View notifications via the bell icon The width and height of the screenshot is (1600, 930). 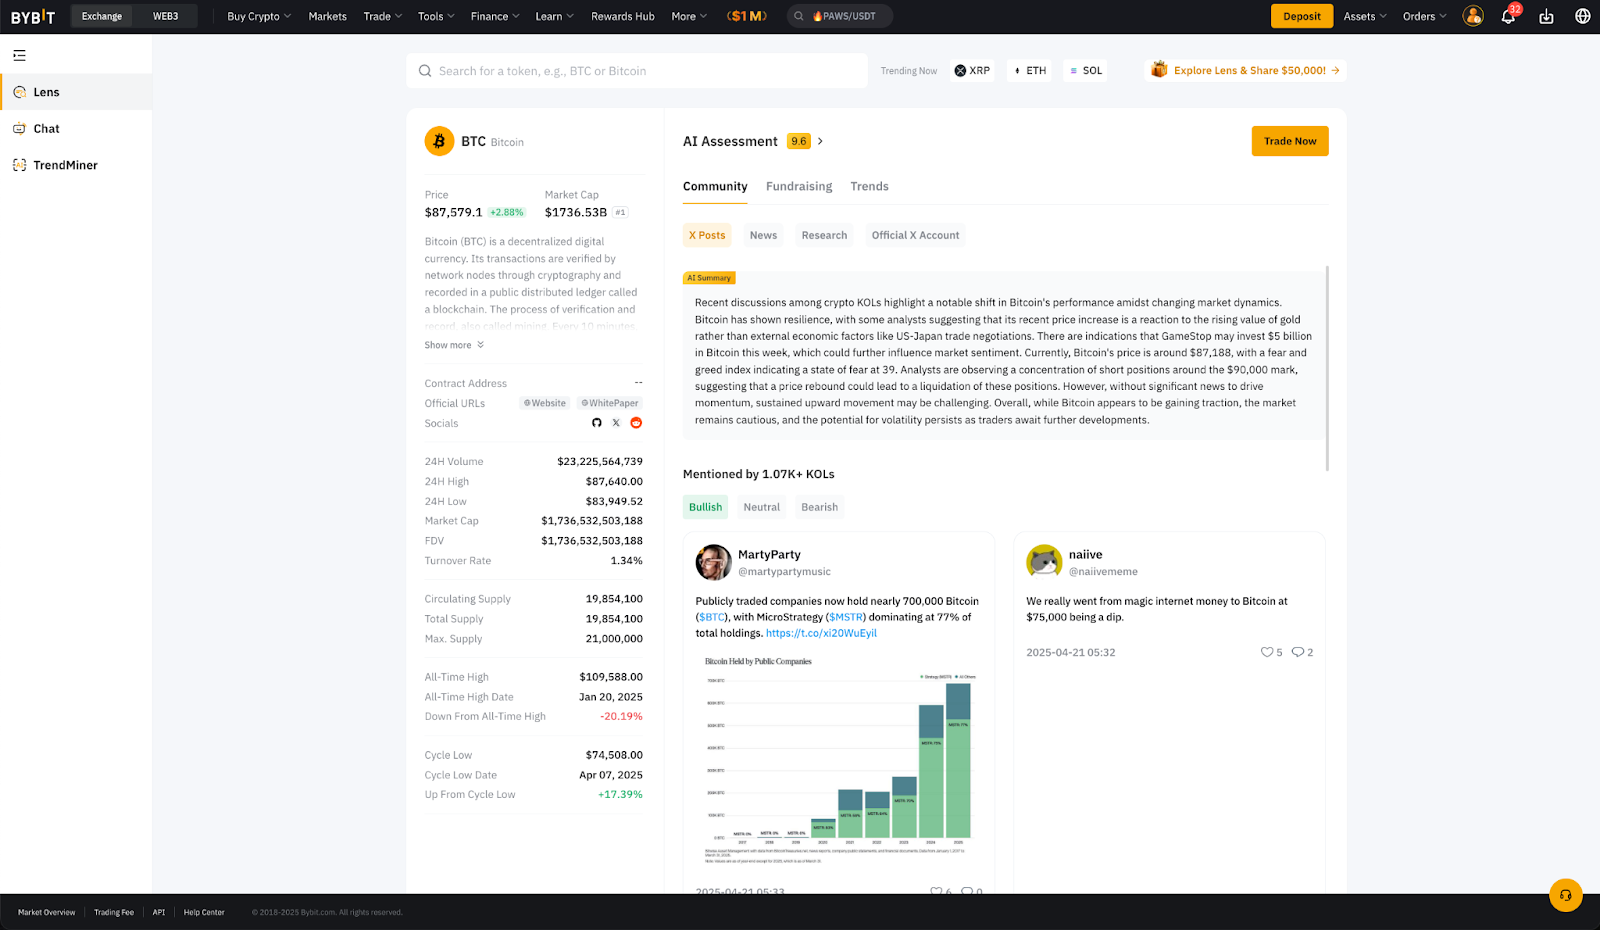pos(1508,16)
